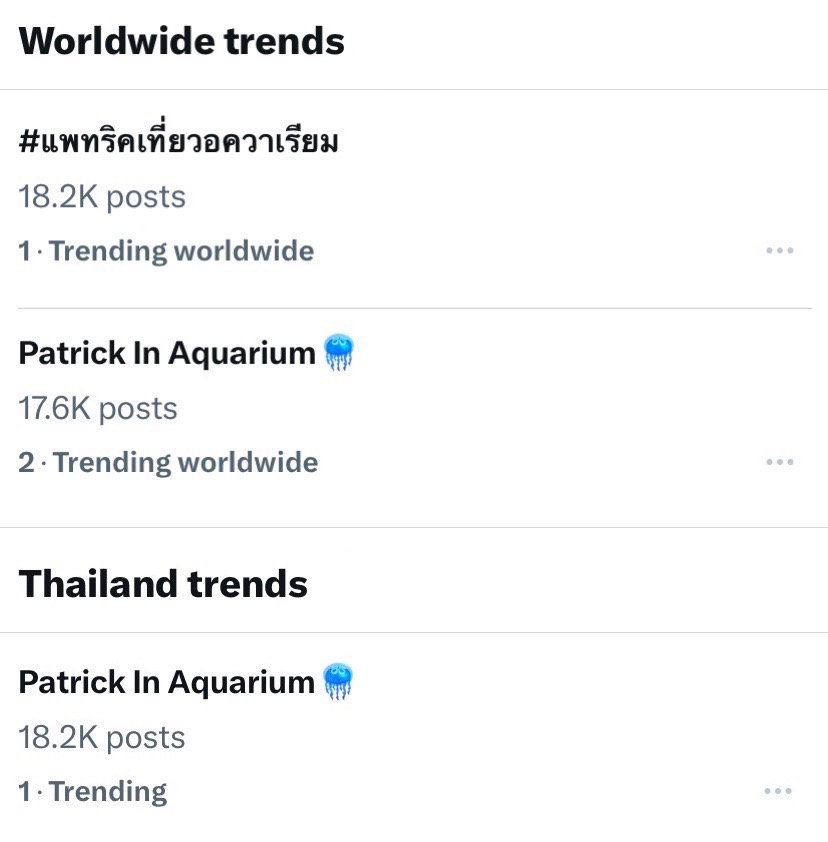Open Patrick In Aquarium under Worldwide trends
Screen dimensions: 828x842
pos(167,353)
